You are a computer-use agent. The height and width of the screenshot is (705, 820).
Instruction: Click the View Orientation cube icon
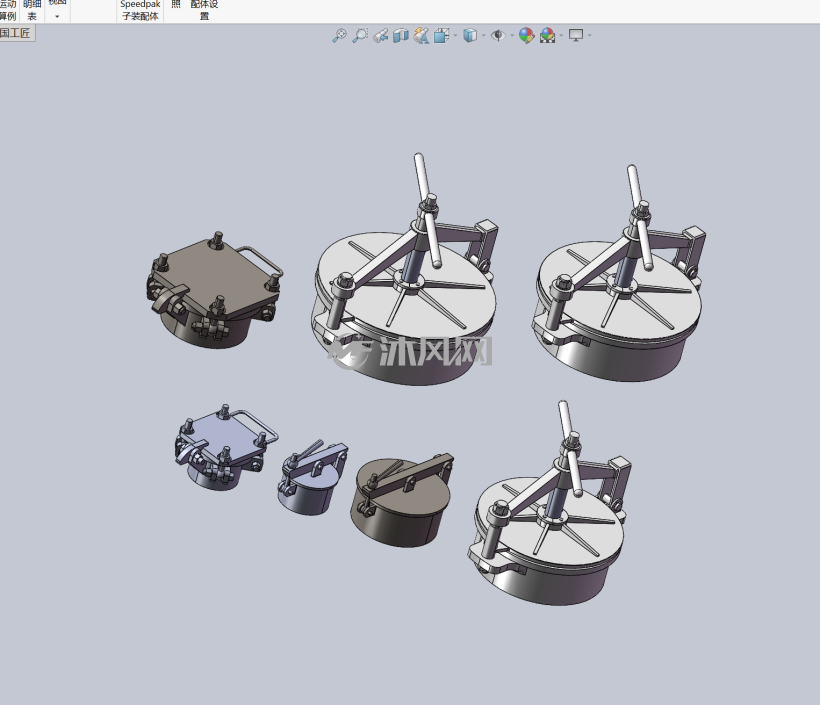click(441, 35)
